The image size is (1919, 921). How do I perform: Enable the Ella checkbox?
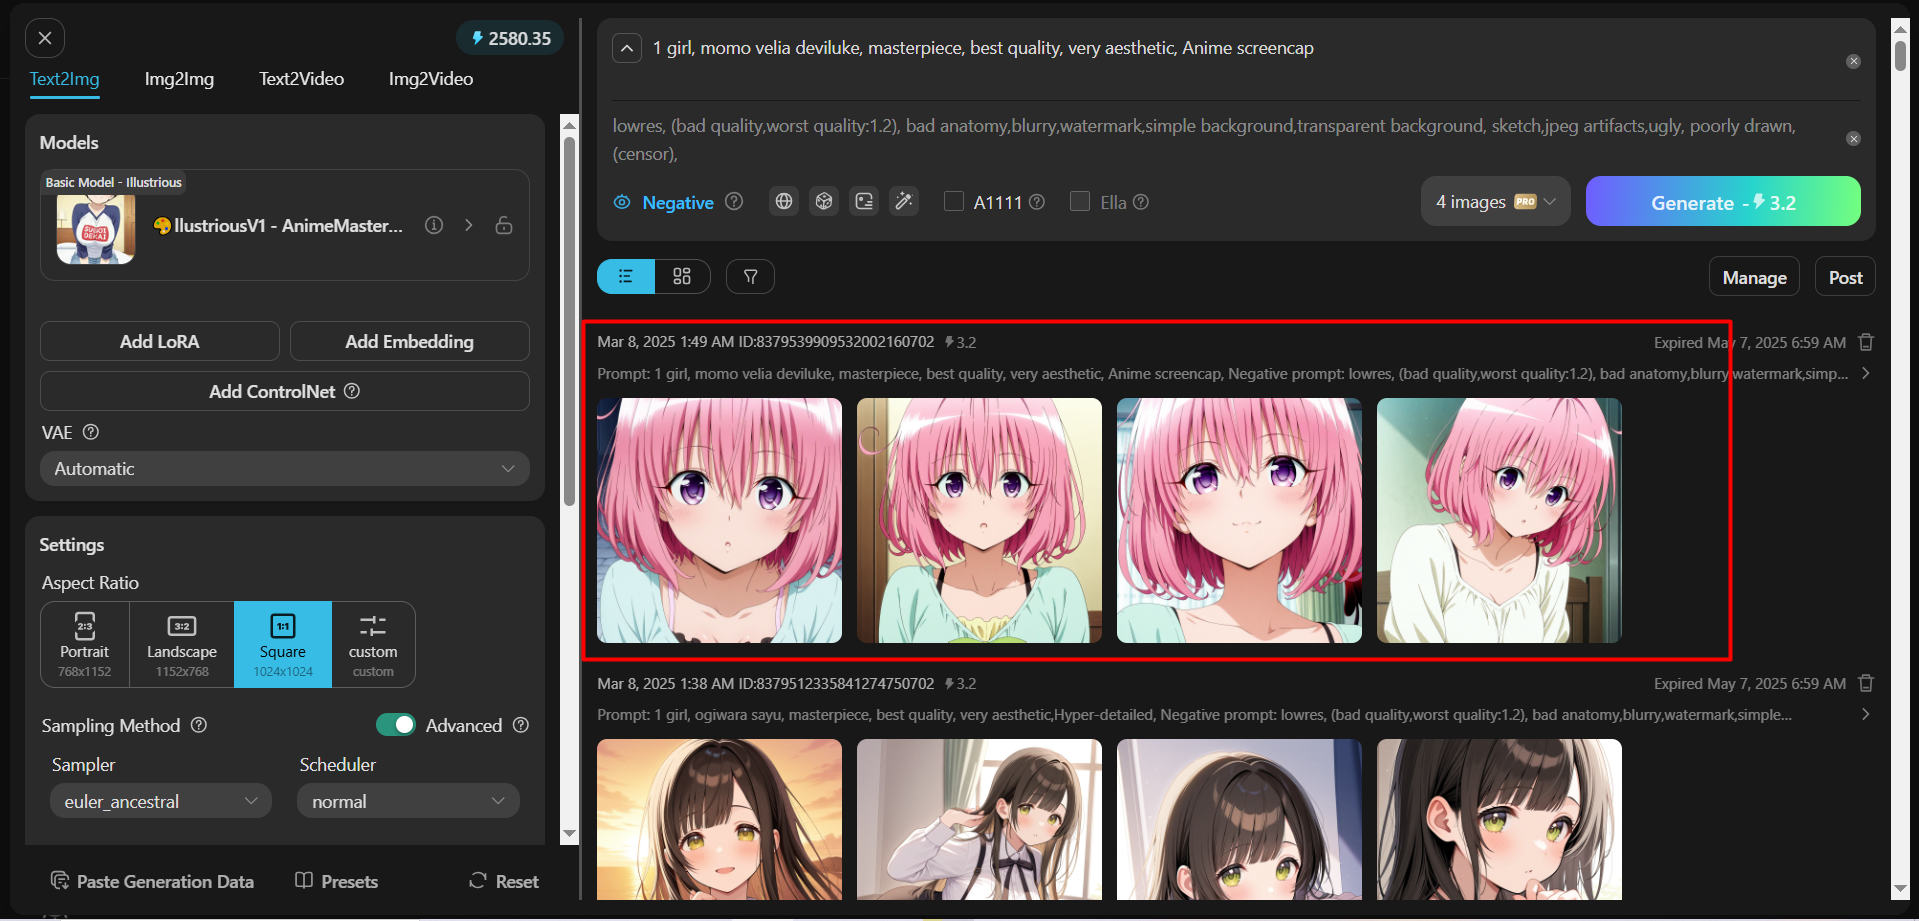1080,201
